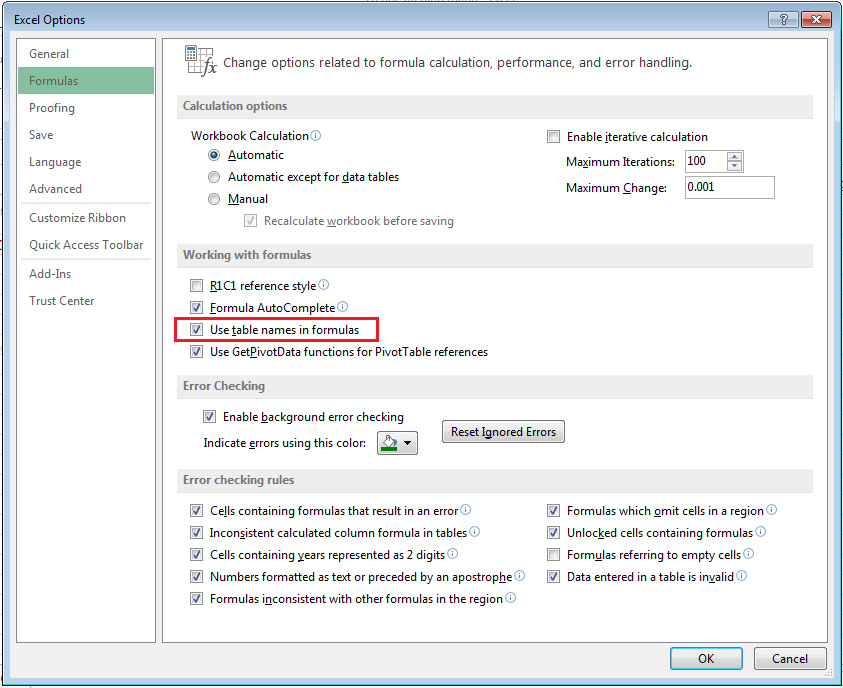Screen dimensions: 843x688
Task: Enable R1C1 reference style checkbox
Action: coord(196,286)
